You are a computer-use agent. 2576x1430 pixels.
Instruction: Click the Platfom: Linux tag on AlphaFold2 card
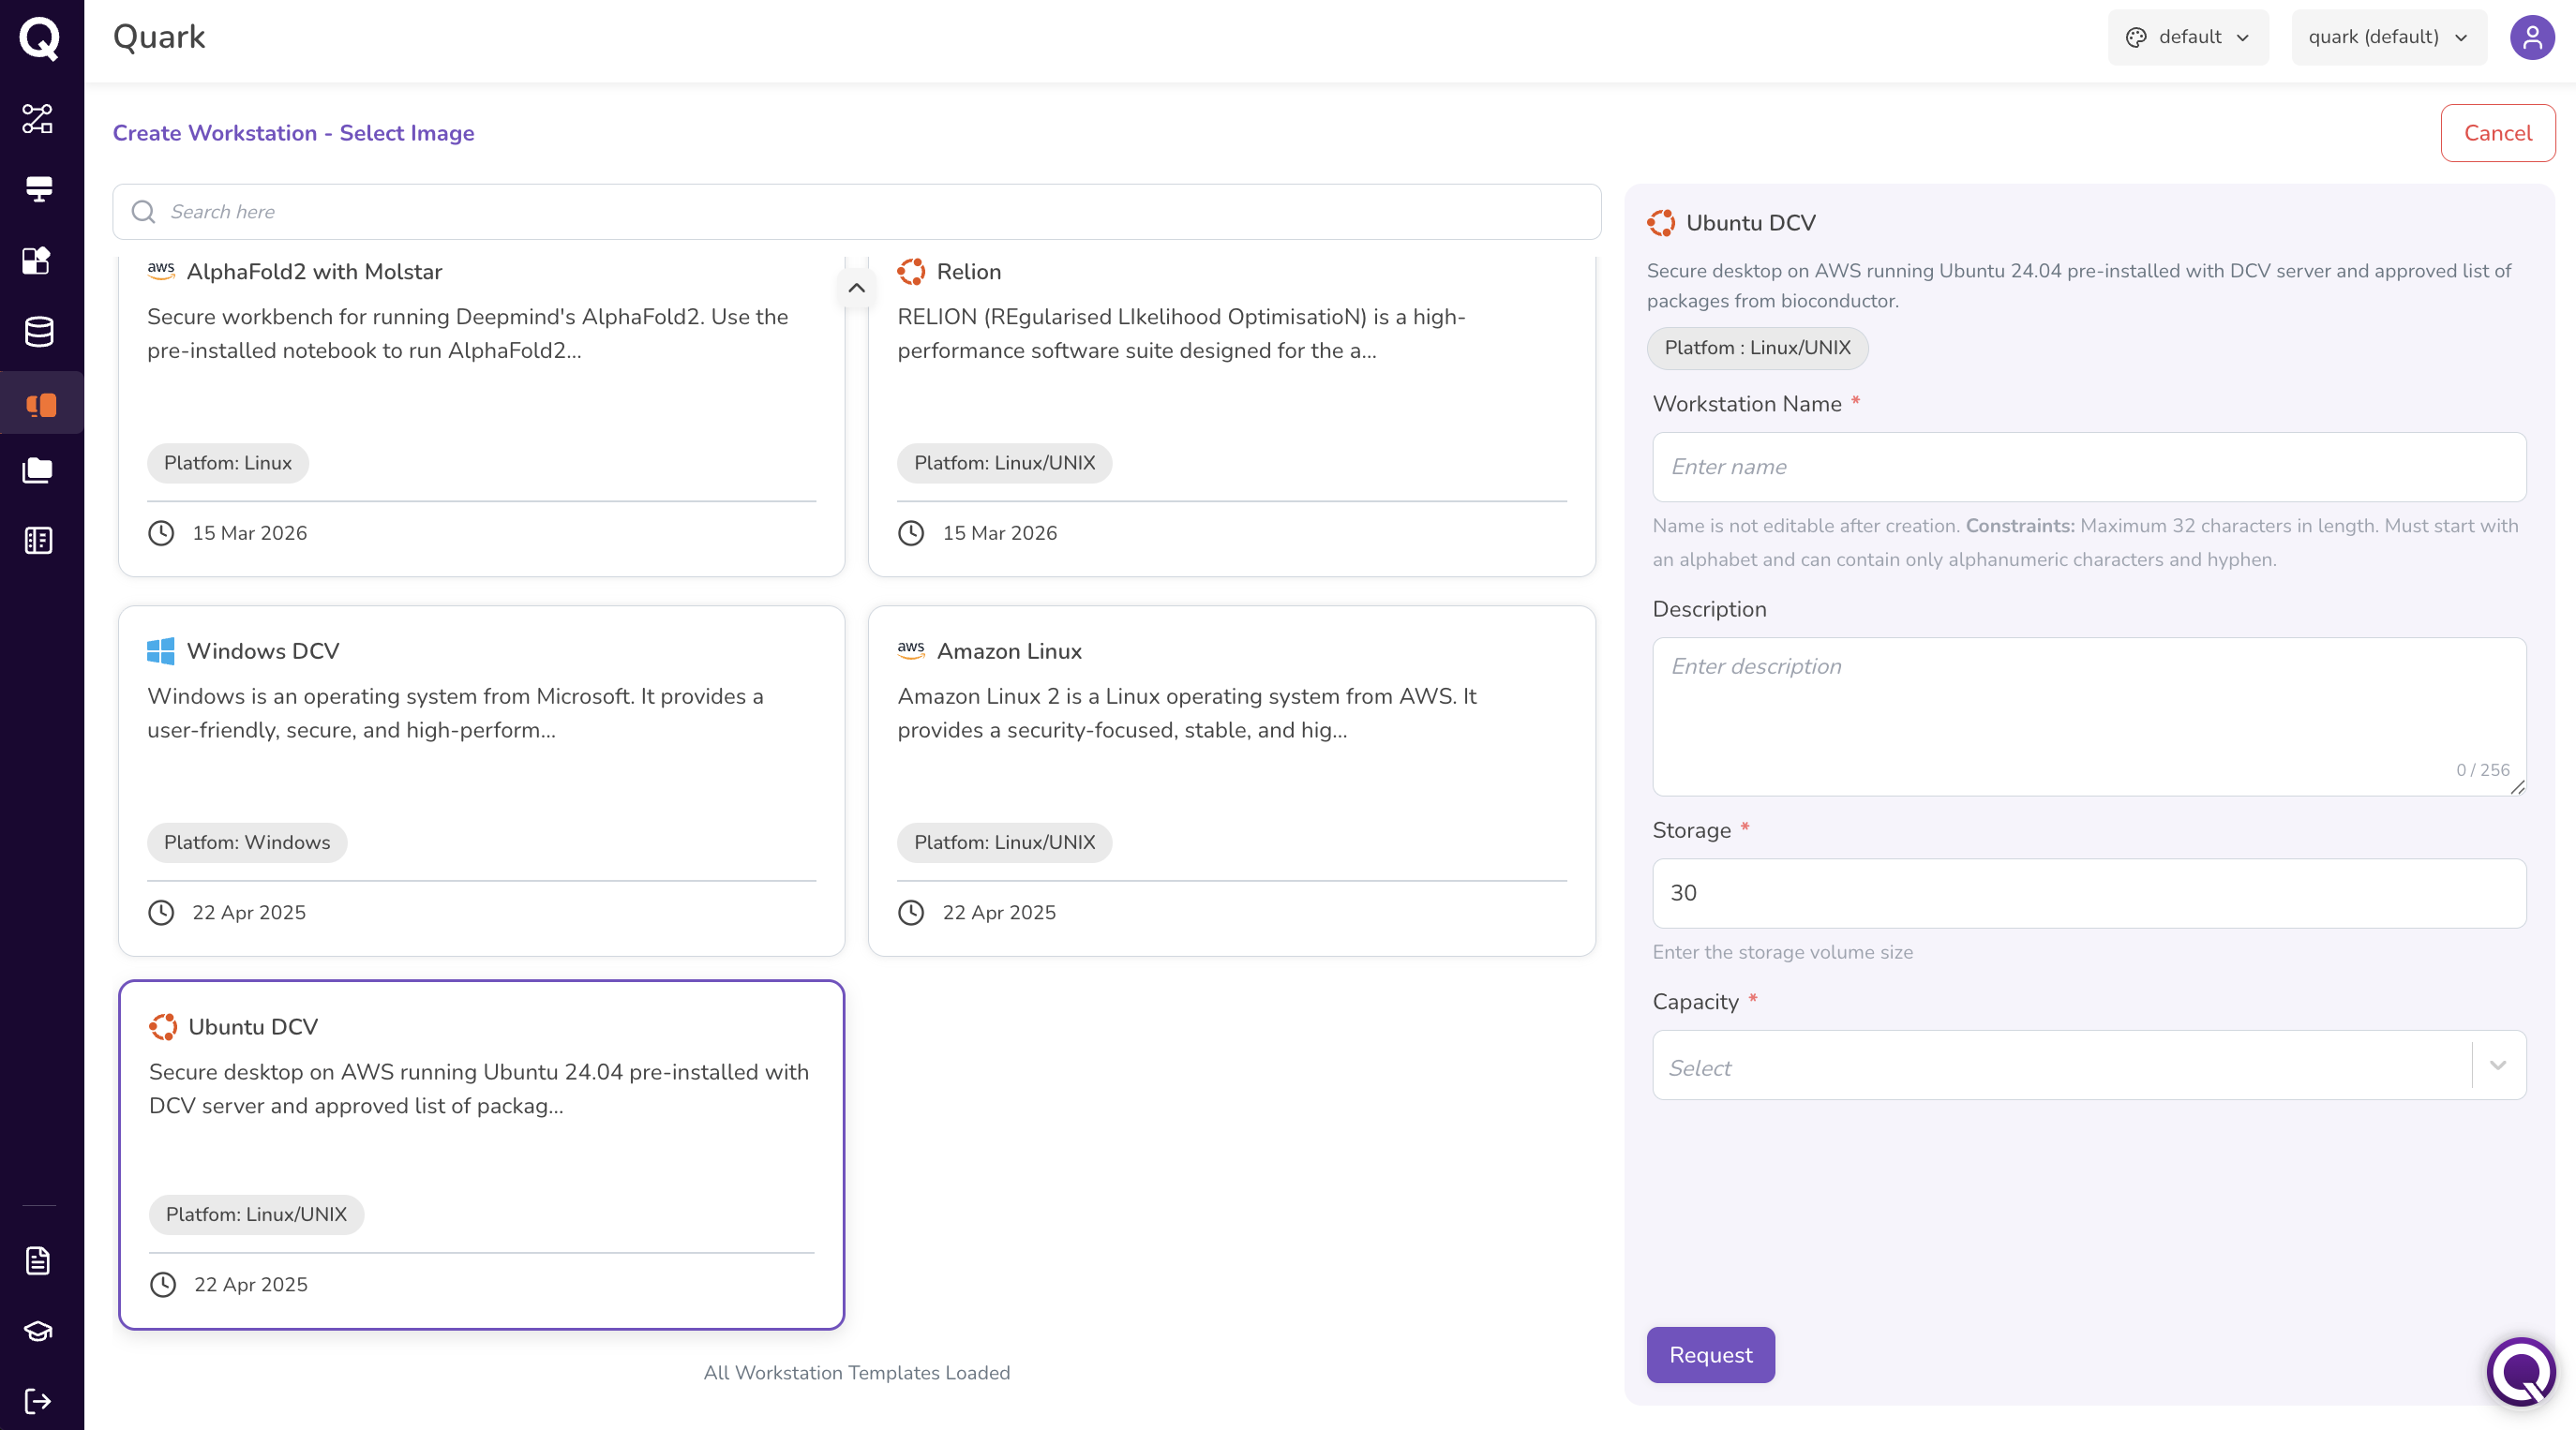(228, 463)
